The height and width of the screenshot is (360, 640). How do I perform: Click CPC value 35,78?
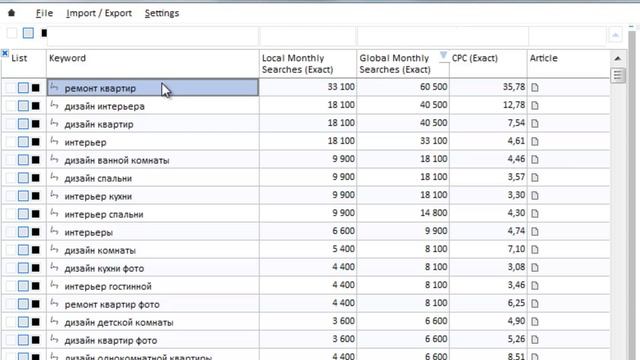(514, 87)
